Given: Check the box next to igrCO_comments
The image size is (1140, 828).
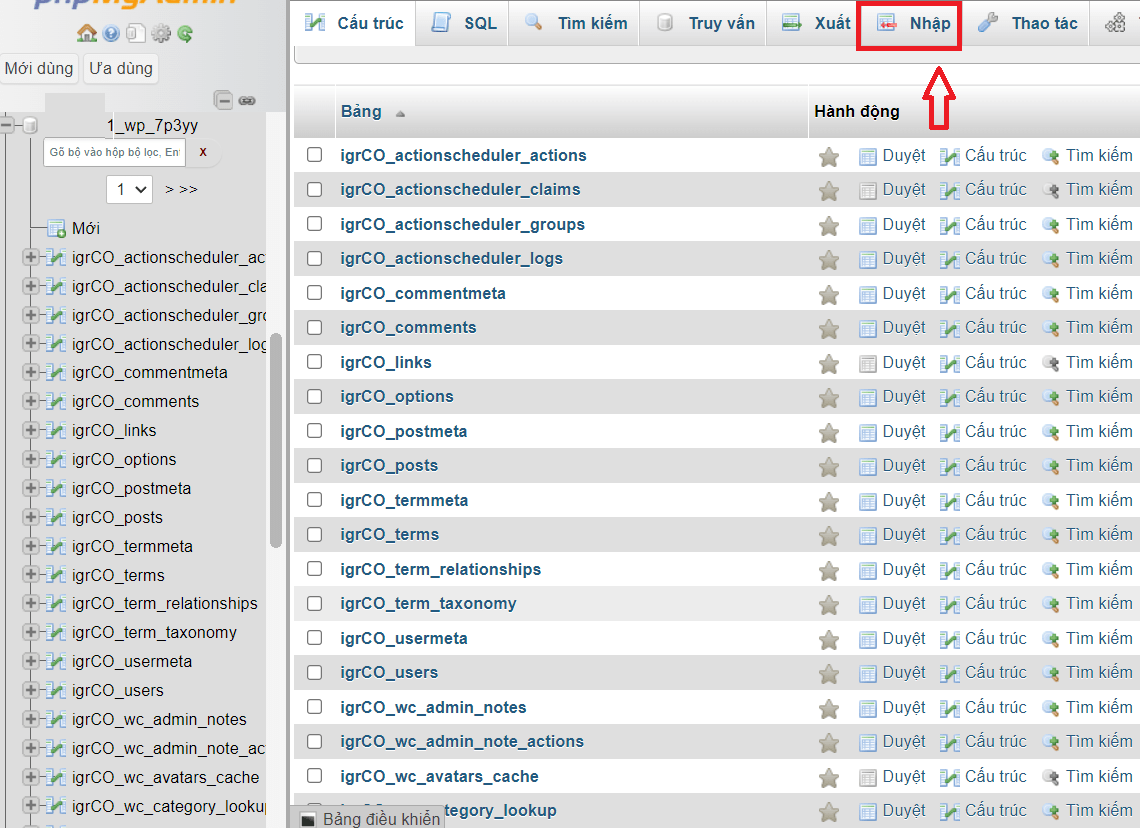Looking at the screenshot, I should (x=315, y=327).
